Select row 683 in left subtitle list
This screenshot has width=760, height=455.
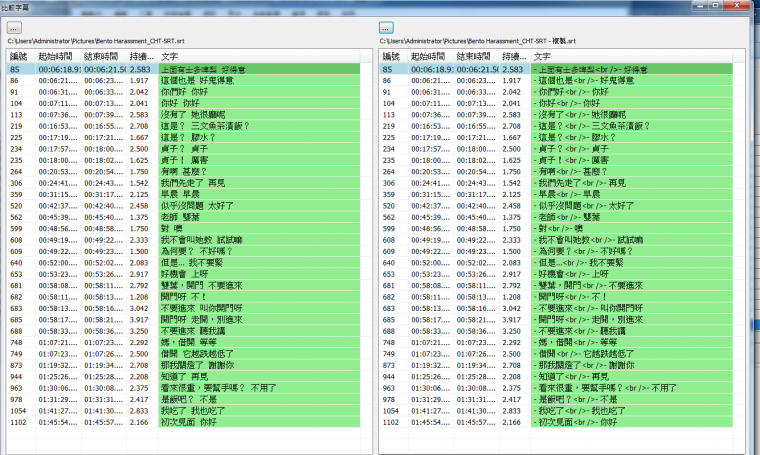tap(183, 308)
